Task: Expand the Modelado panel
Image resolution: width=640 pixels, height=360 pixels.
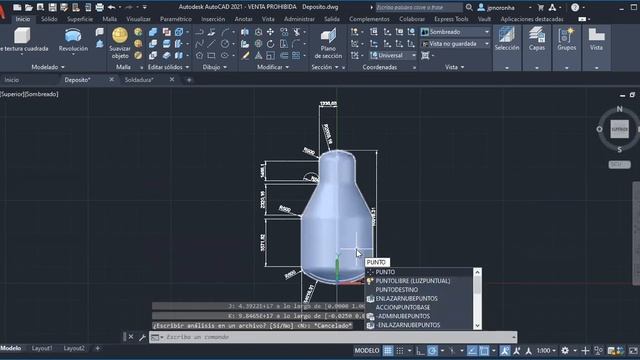Action: click(48, 67)
